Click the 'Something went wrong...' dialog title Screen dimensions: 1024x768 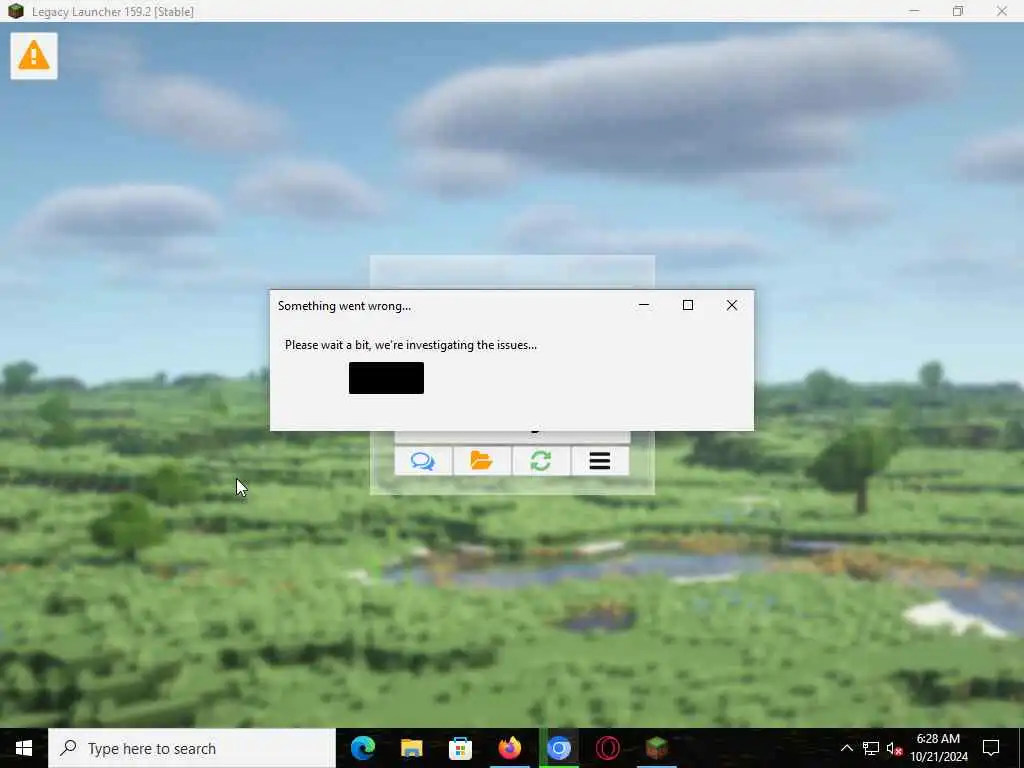click(x=344, y=306)
